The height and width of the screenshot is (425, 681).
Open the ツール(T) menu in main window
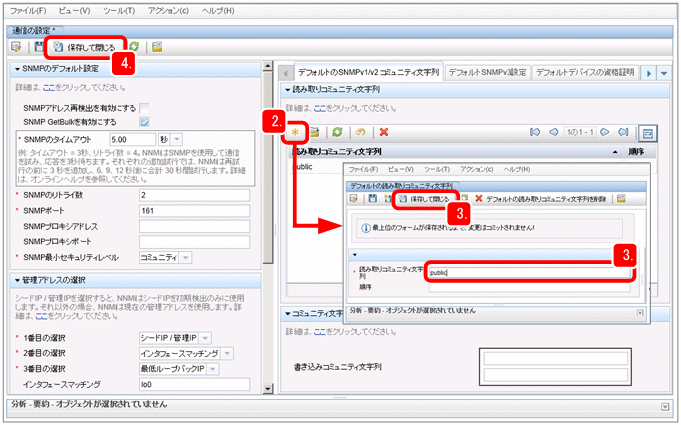pyautogui.click(x=119, y=10)
